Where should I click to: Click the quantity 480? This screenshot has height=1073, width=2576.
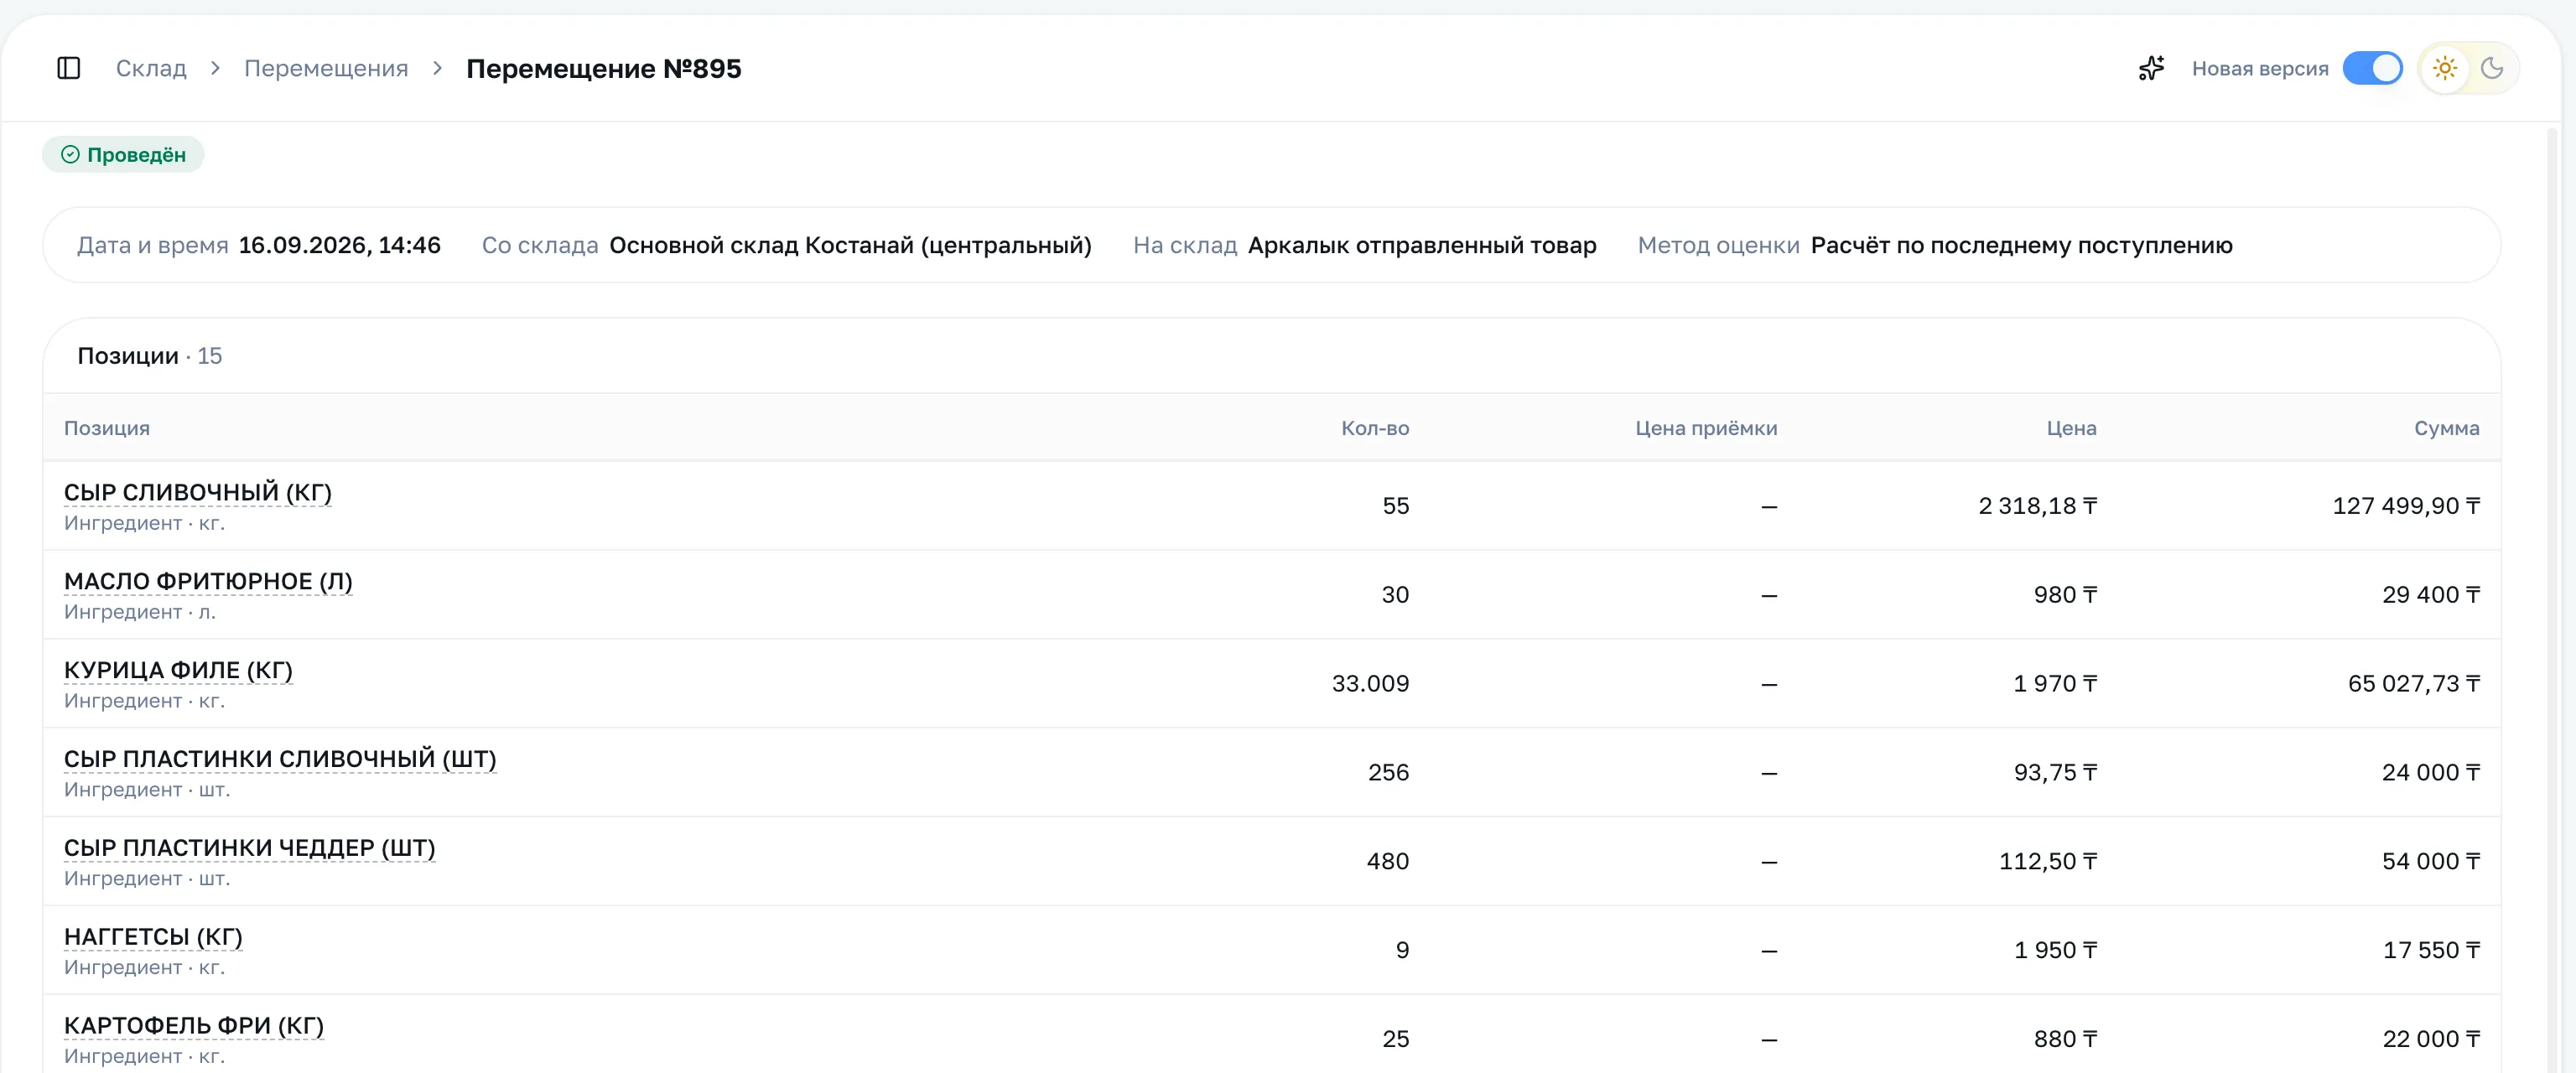point(1388,862)
